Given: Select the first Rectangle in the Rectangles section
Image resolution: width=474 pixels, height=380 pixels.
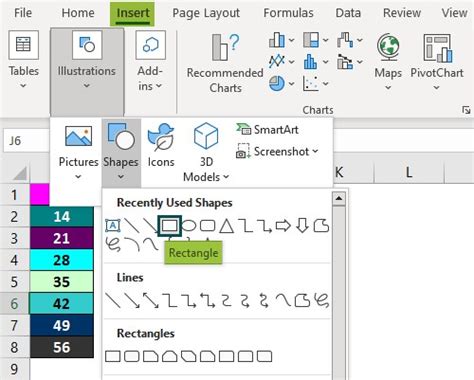Looking at the screenshot, I should pos(113,356).
